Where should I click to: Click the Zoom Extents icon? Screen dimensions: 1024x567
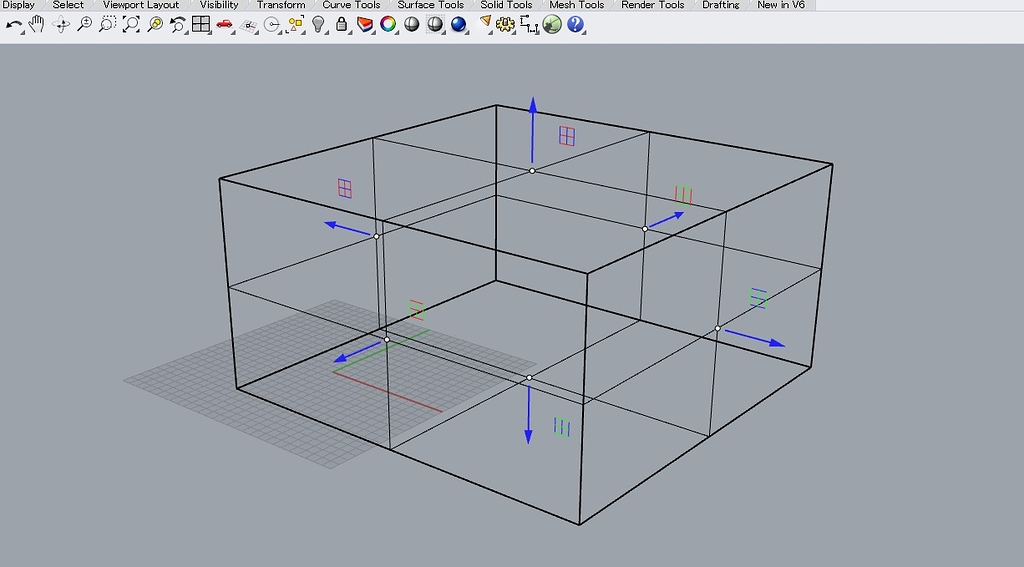(x=131, y=25)
